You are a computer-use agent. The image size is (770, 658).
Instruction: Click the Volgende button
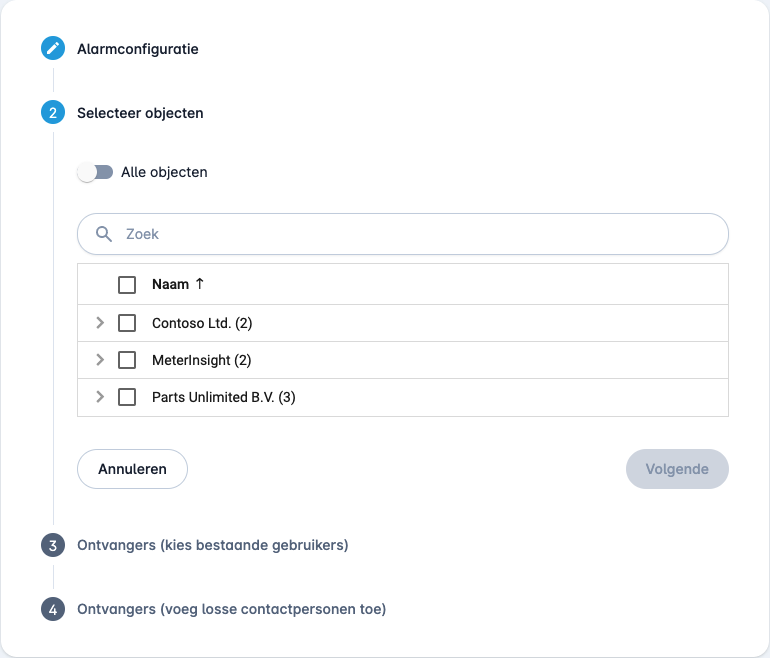click(677, 469)
